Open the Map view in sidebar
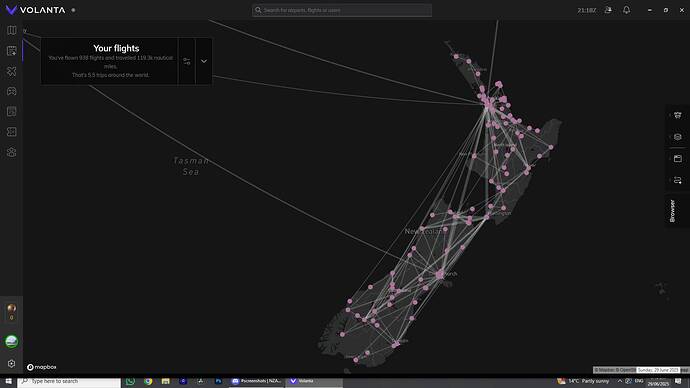 (x=11, y=30)
